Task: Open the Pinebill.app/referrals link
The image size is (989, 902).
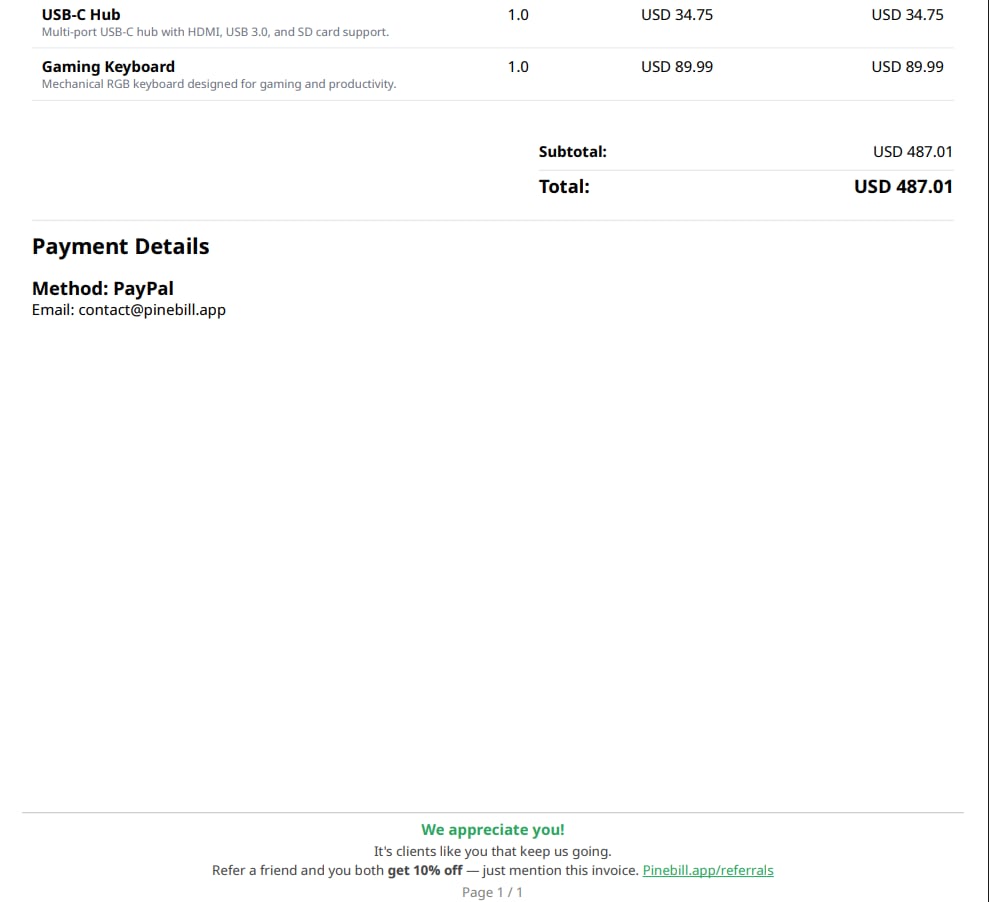Action: (x=708, y=870)
